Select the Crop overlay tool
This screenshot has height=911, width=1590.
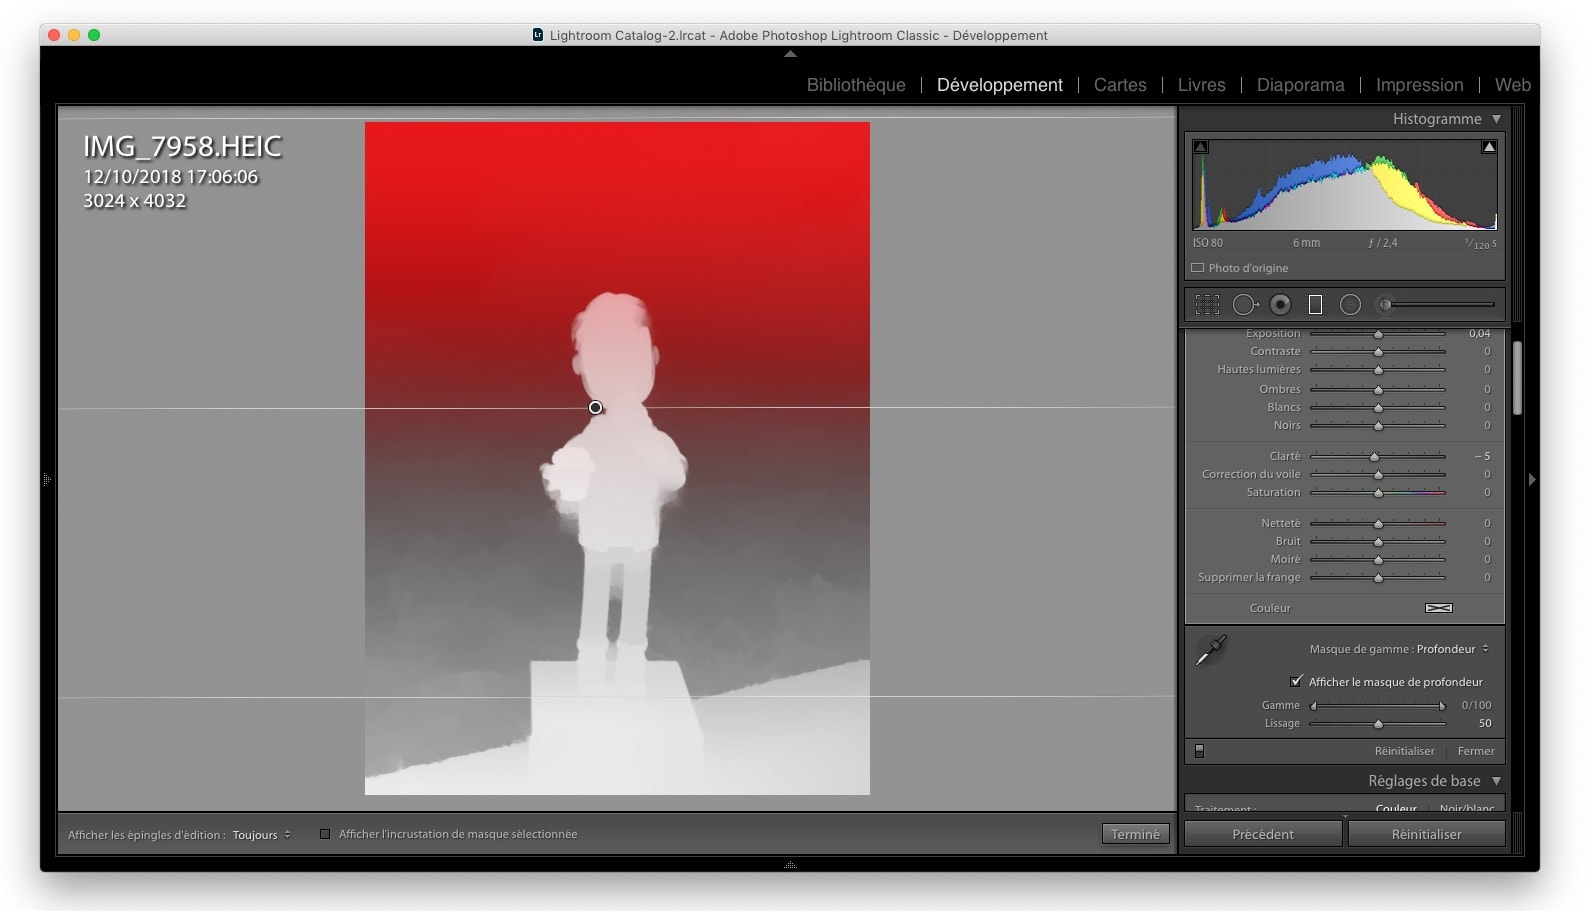pyautogui.click(x=1207, y=305)
